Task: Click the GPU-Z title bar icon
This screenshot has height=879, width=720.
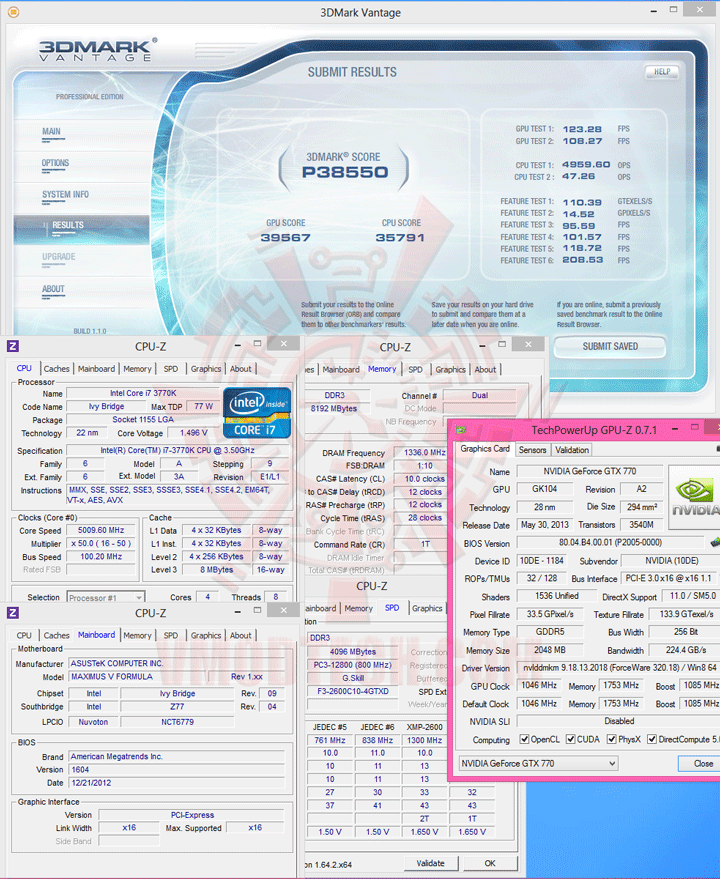Action: [x=461, y=430]
